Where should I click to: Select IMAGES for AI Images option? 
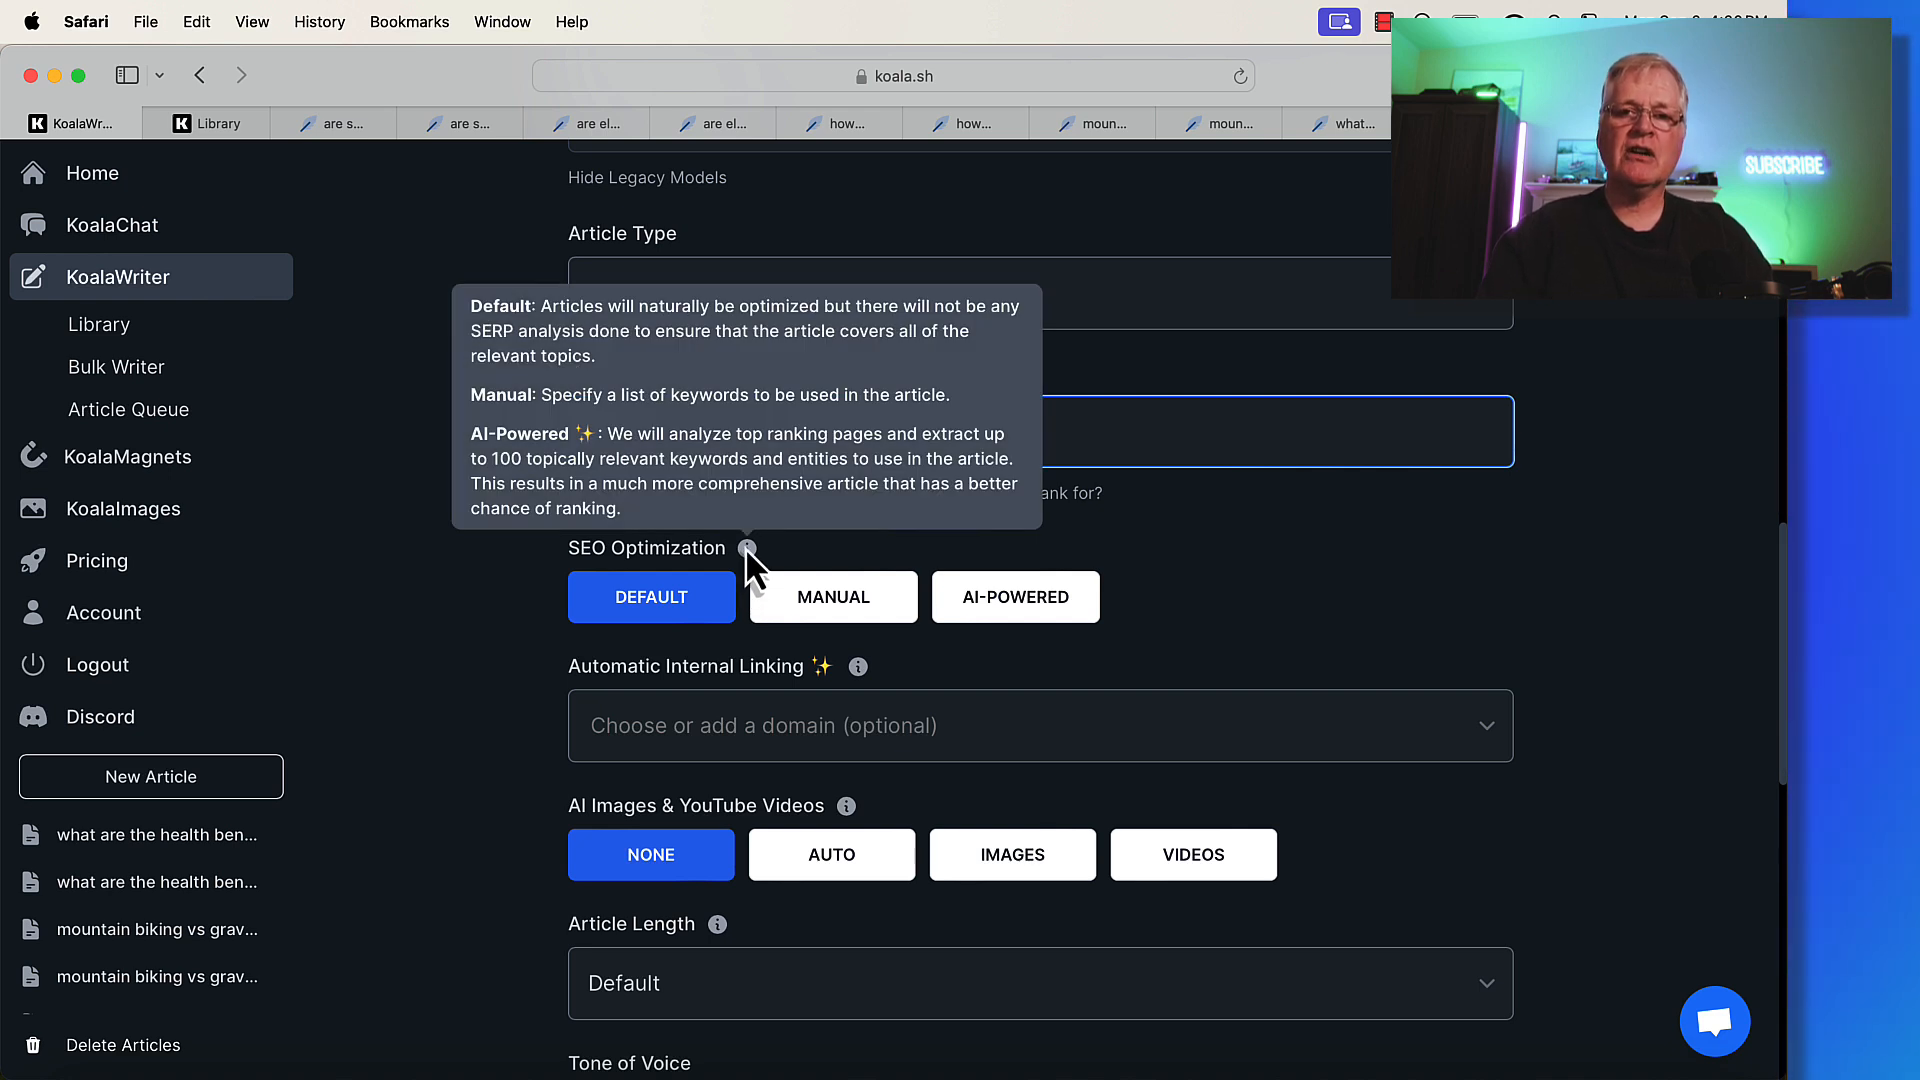pyautogui.click(x=1013, y=855)
